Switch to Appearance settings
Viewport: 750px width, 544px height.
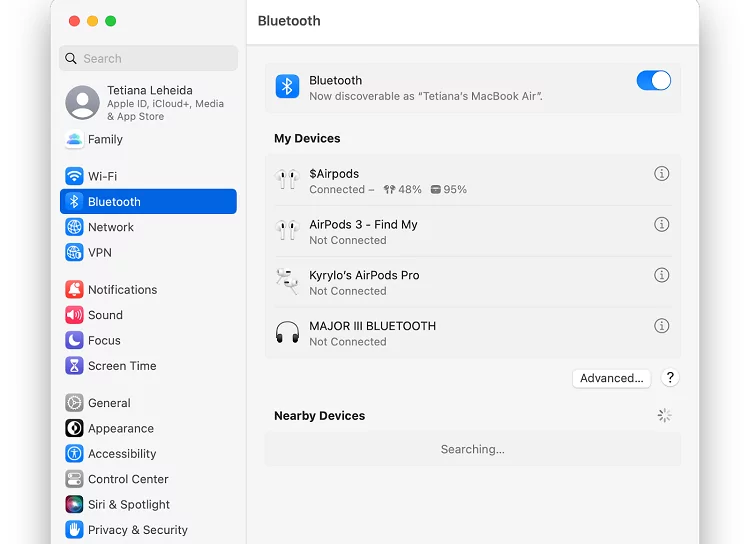[x=148, y=428]
